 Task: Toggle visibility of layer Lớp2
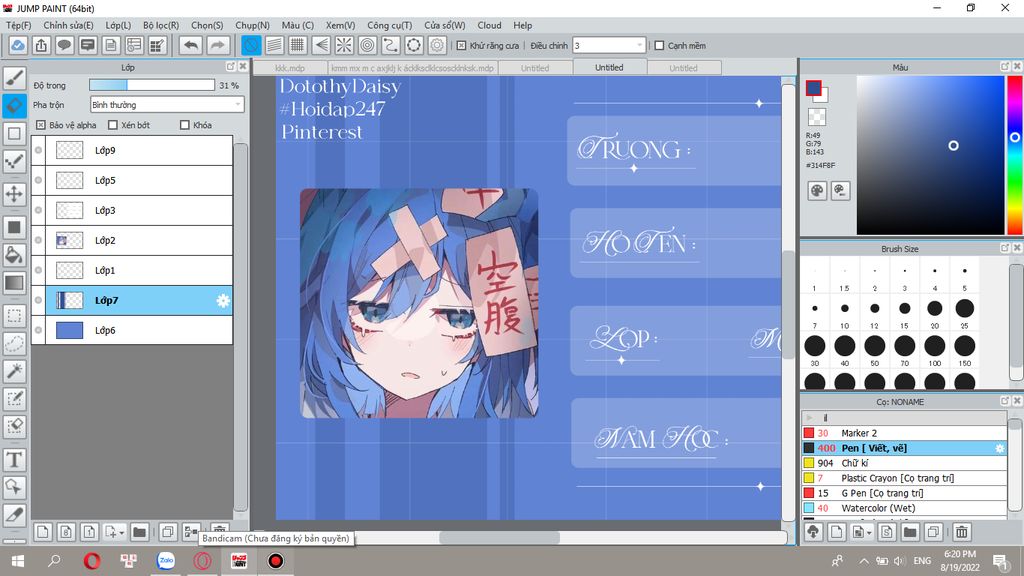[39, 240]
